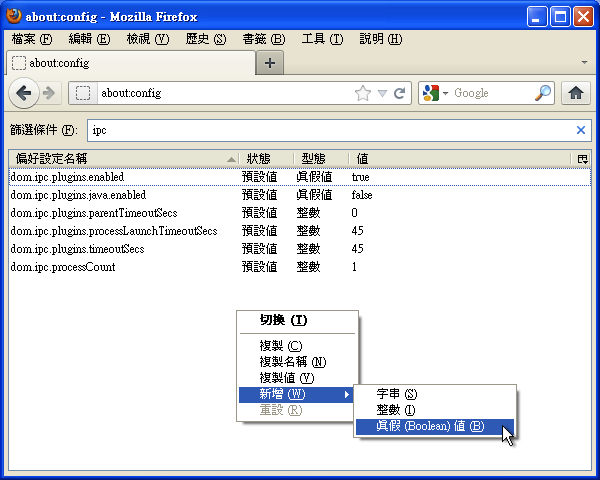Choose 複製 (C) in context menu

pyautogui.click(x=297, y=346)
